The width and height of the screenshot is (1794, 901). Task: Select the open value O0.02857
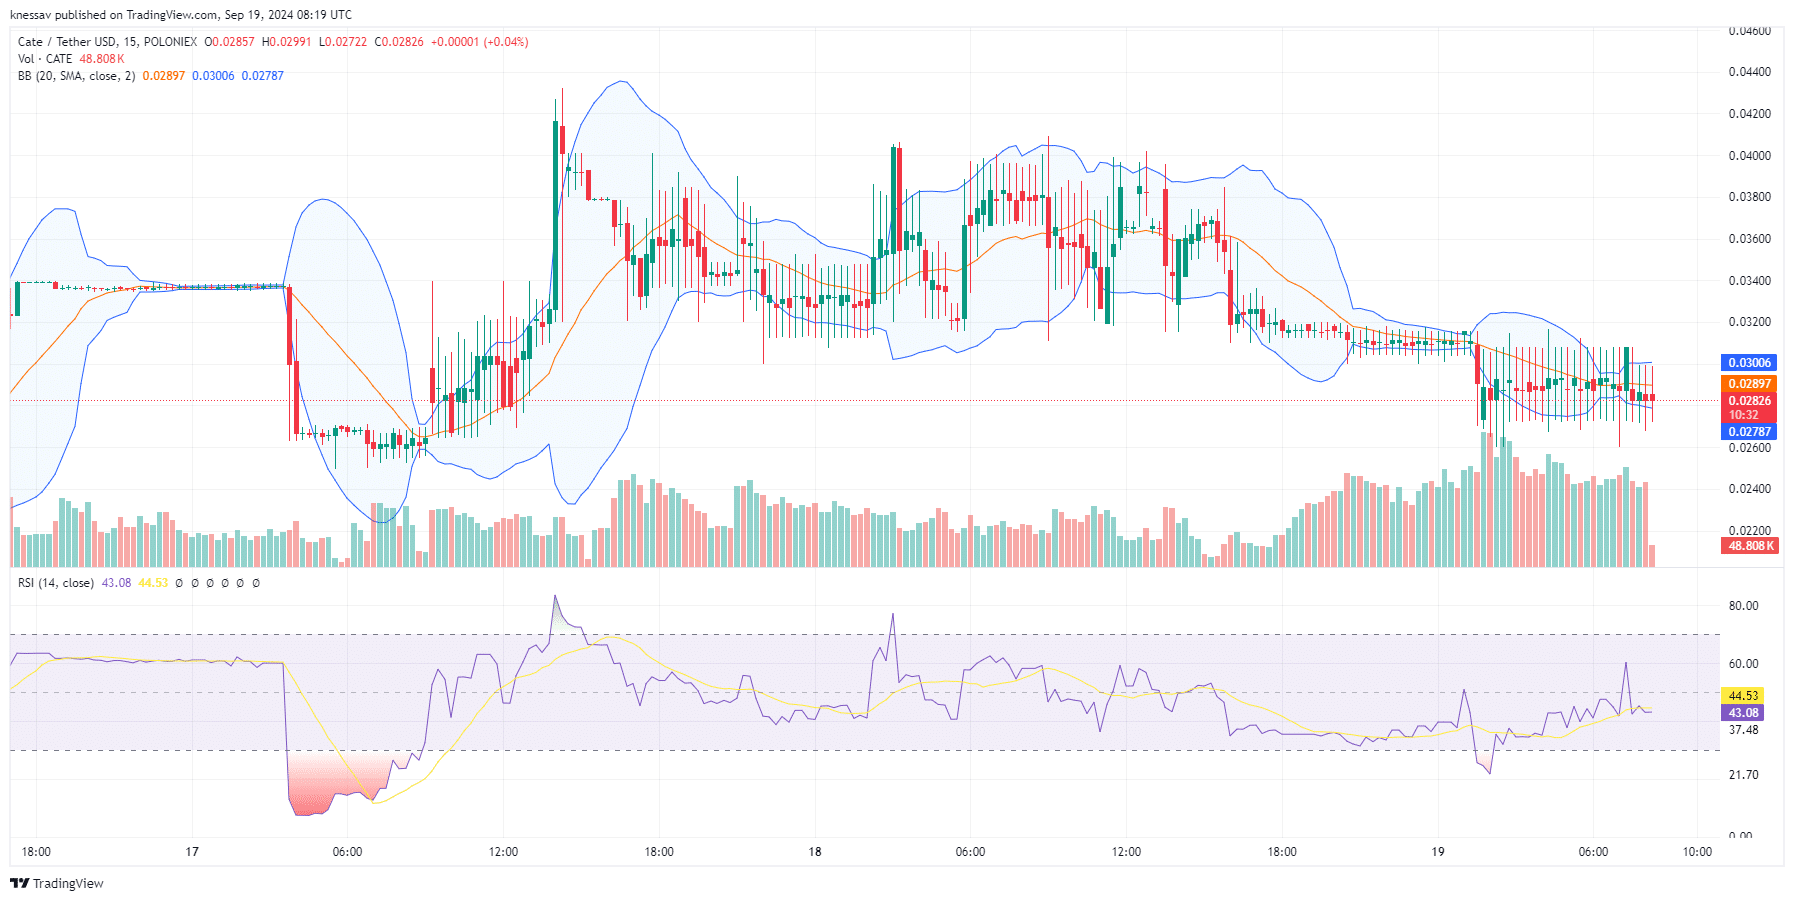(x=229, y=42)
